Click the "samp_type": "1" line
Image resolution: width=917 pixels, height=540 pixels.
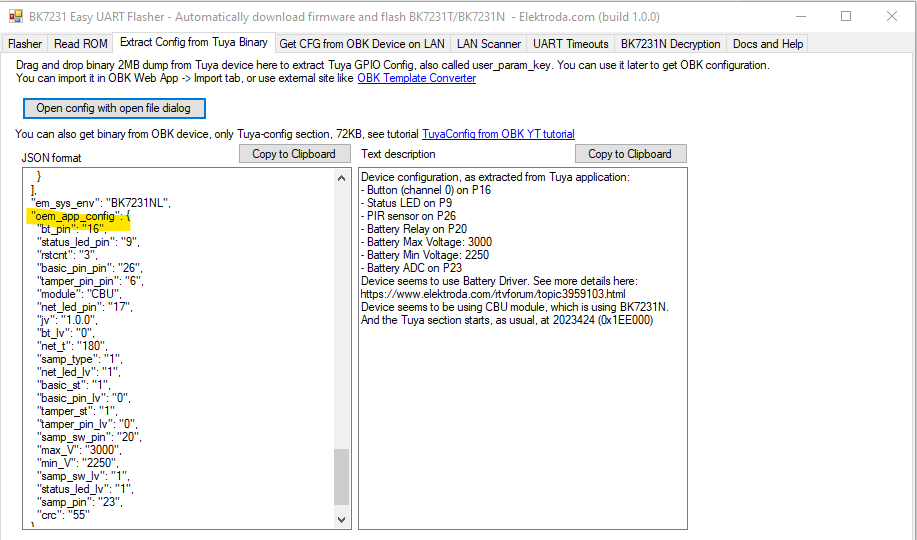click(x=80, y=359)
